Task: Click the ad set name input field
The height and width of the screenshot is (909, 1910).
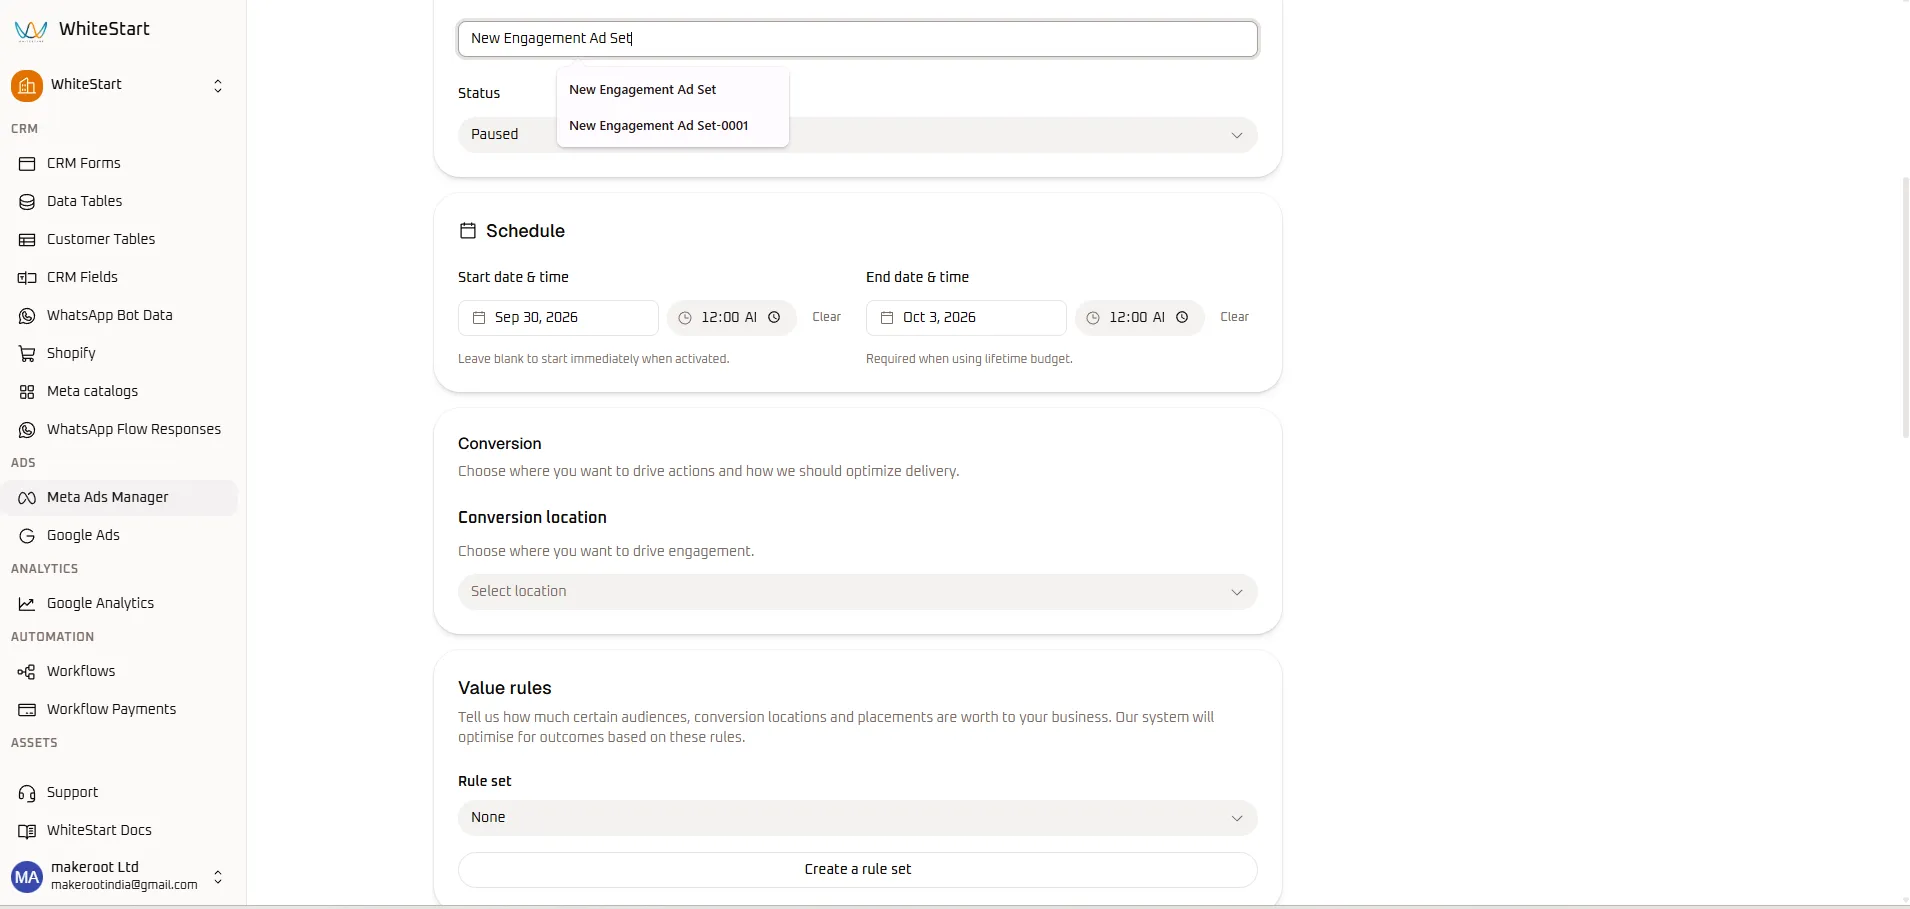Action: [857, 38]
